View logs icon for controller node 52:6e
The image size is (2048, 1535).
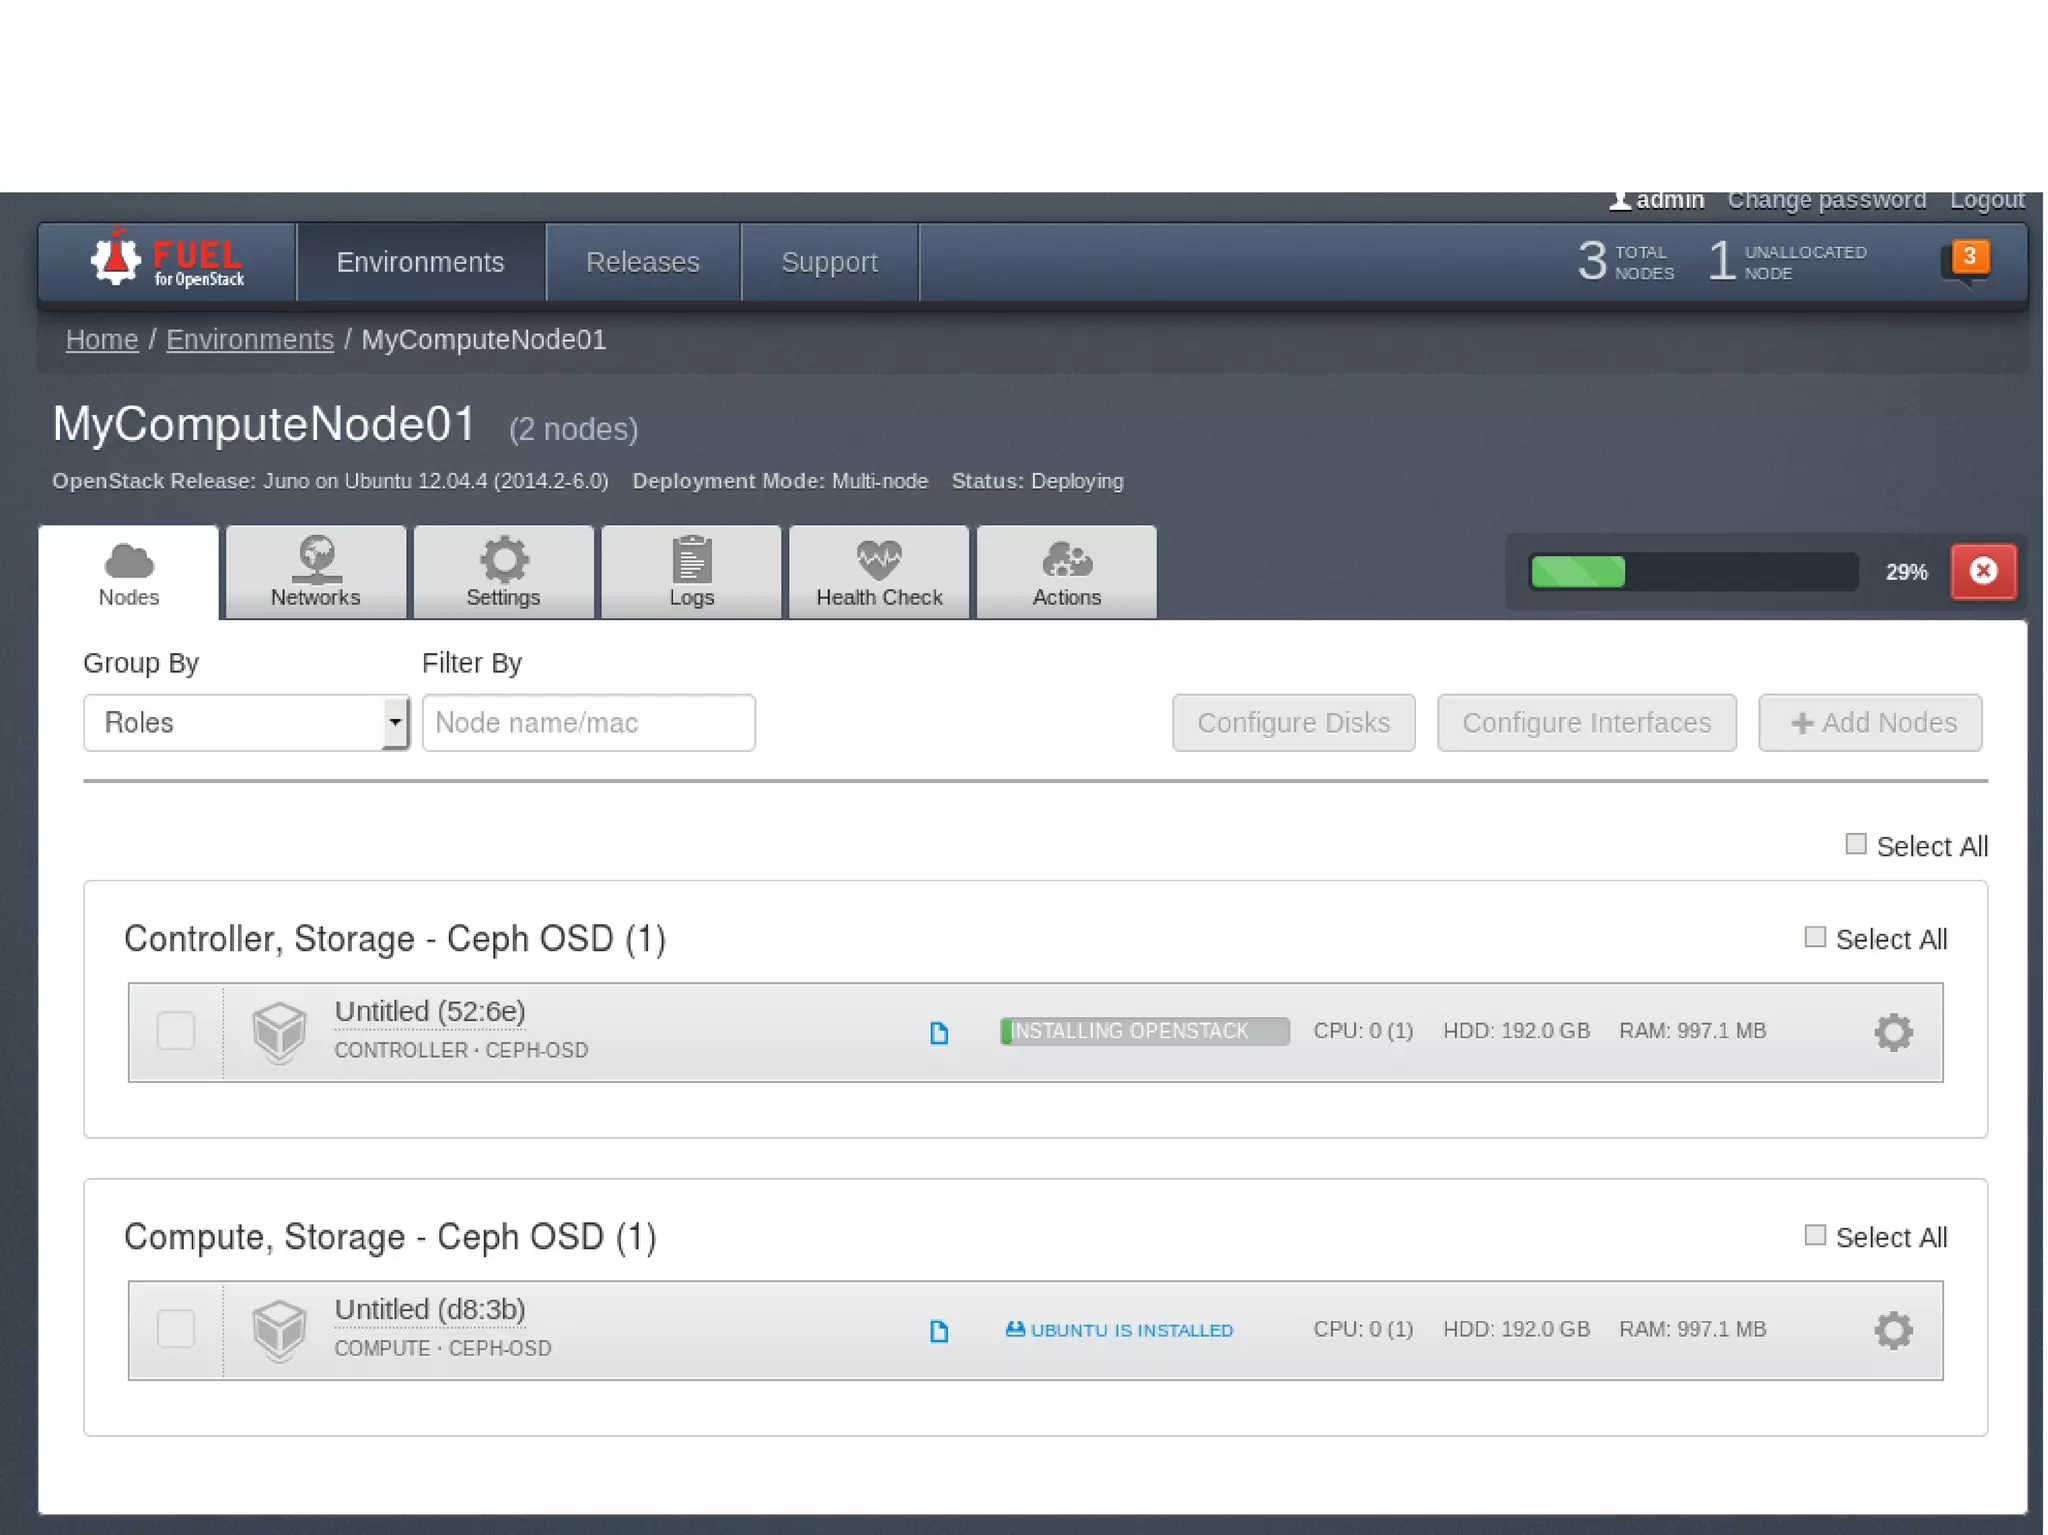click(x=938, y=1033)
